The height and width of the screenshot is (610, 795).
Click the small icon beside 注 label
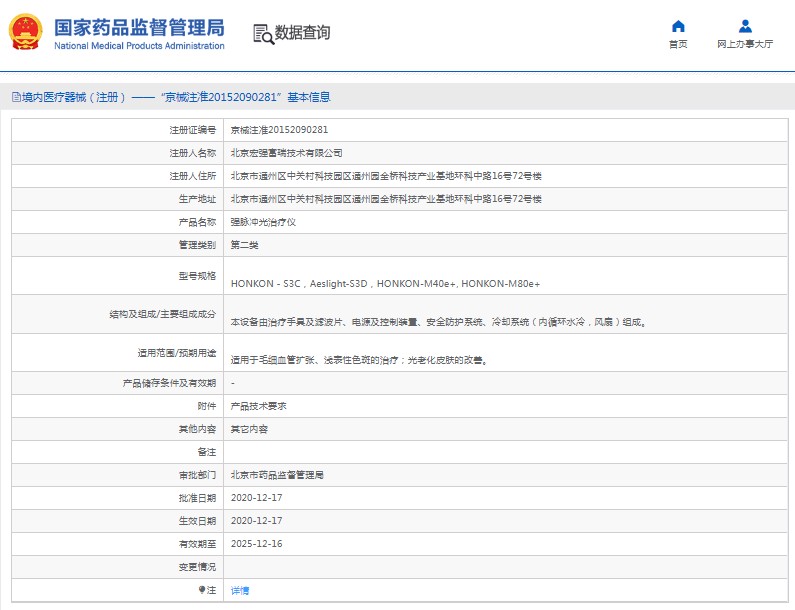201,590
